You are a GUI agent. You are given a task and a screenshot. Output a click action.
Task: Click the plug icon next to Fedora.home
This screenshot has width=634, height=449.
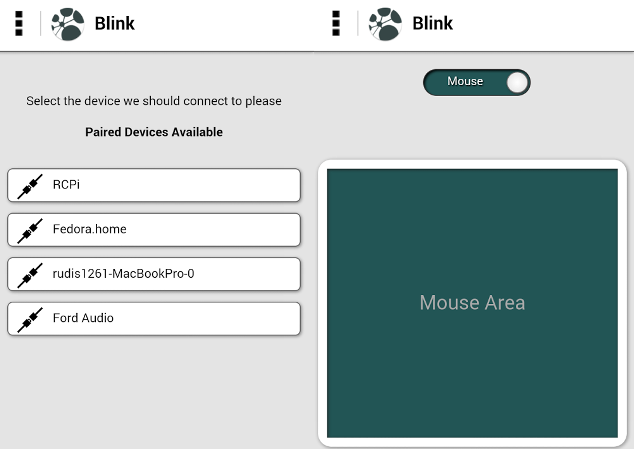[x=30, y=231]
